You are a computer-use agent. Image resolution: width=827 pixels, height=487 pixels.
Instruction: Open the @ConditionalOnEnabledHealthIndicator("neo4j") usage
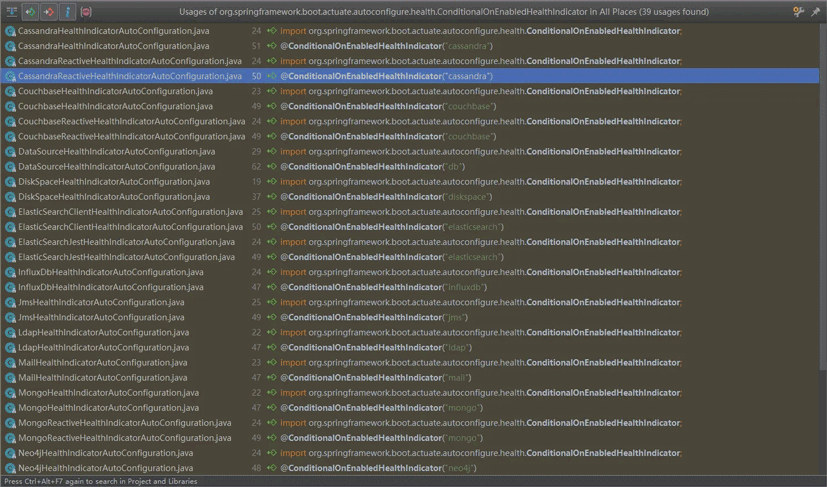pos(378,468)
